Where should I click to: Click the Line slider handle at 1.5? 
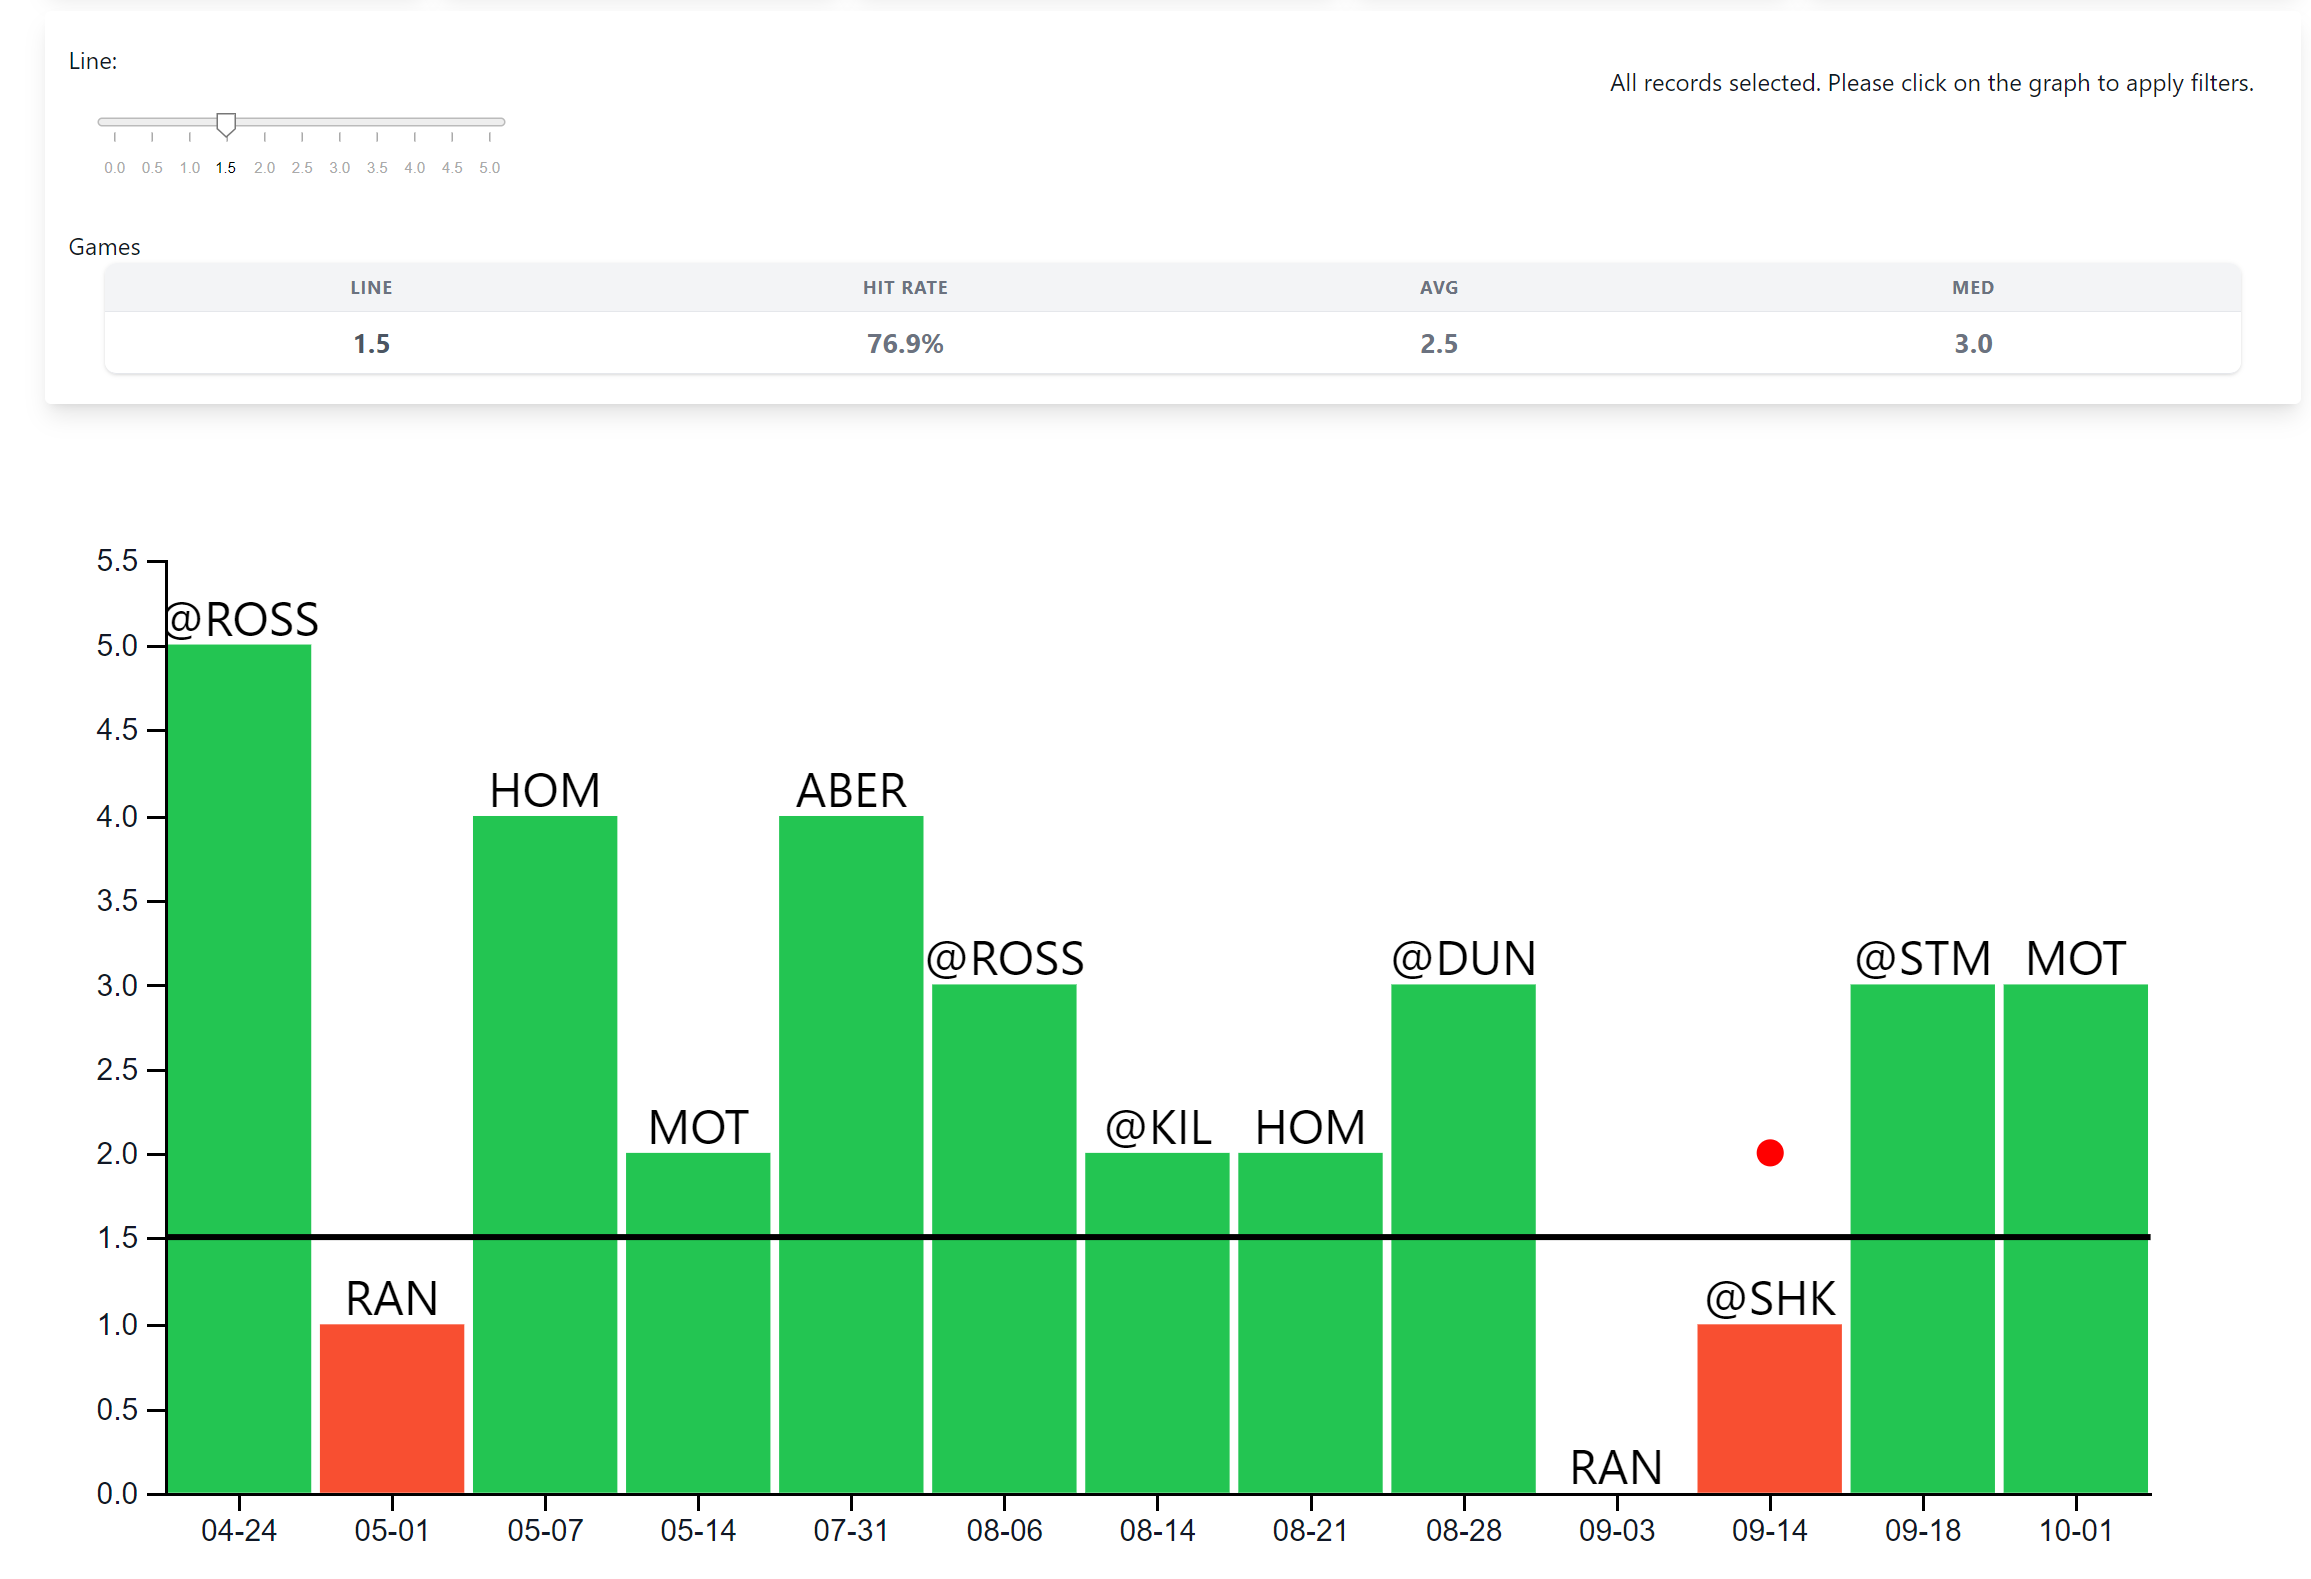[x=226, y=124]
